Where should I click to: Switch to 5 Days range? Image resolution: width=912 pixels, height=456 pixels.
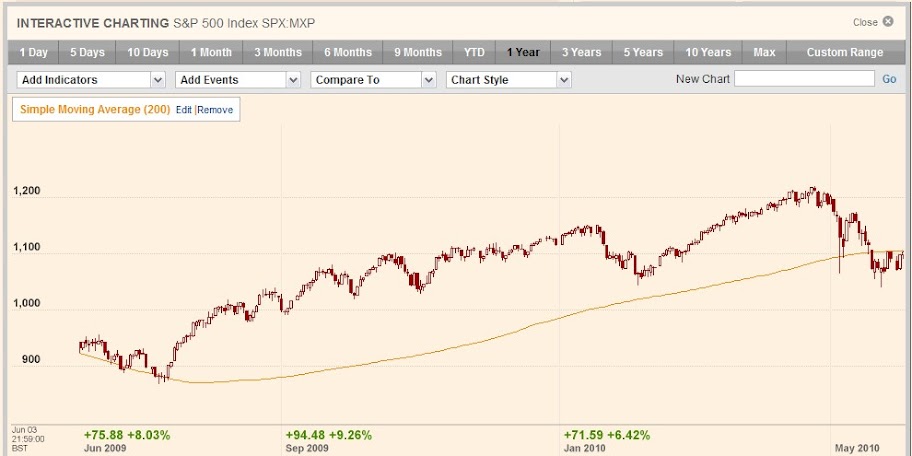[x=87, y=52]
